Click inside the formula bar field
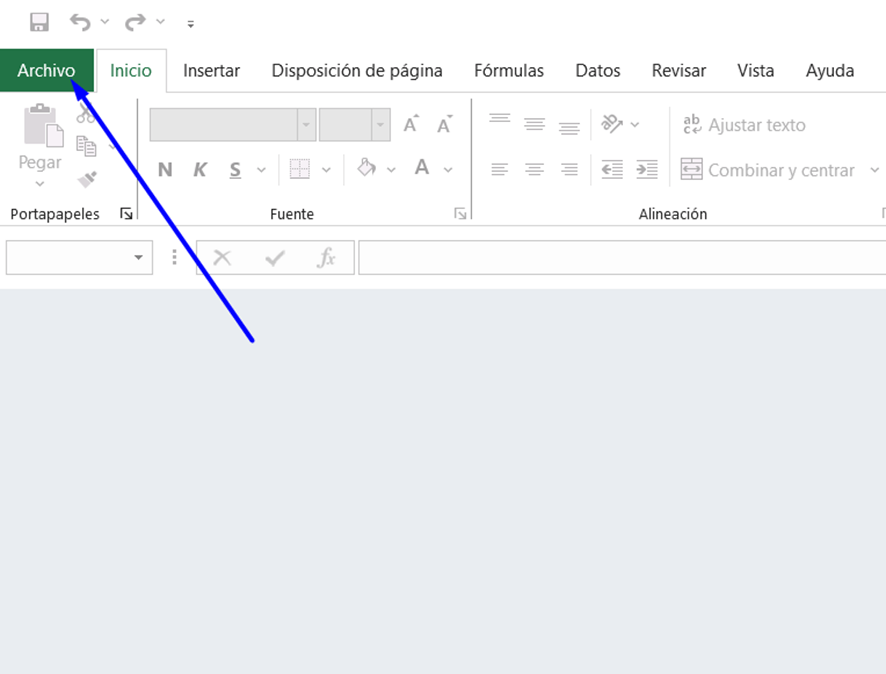 [622, 258]
